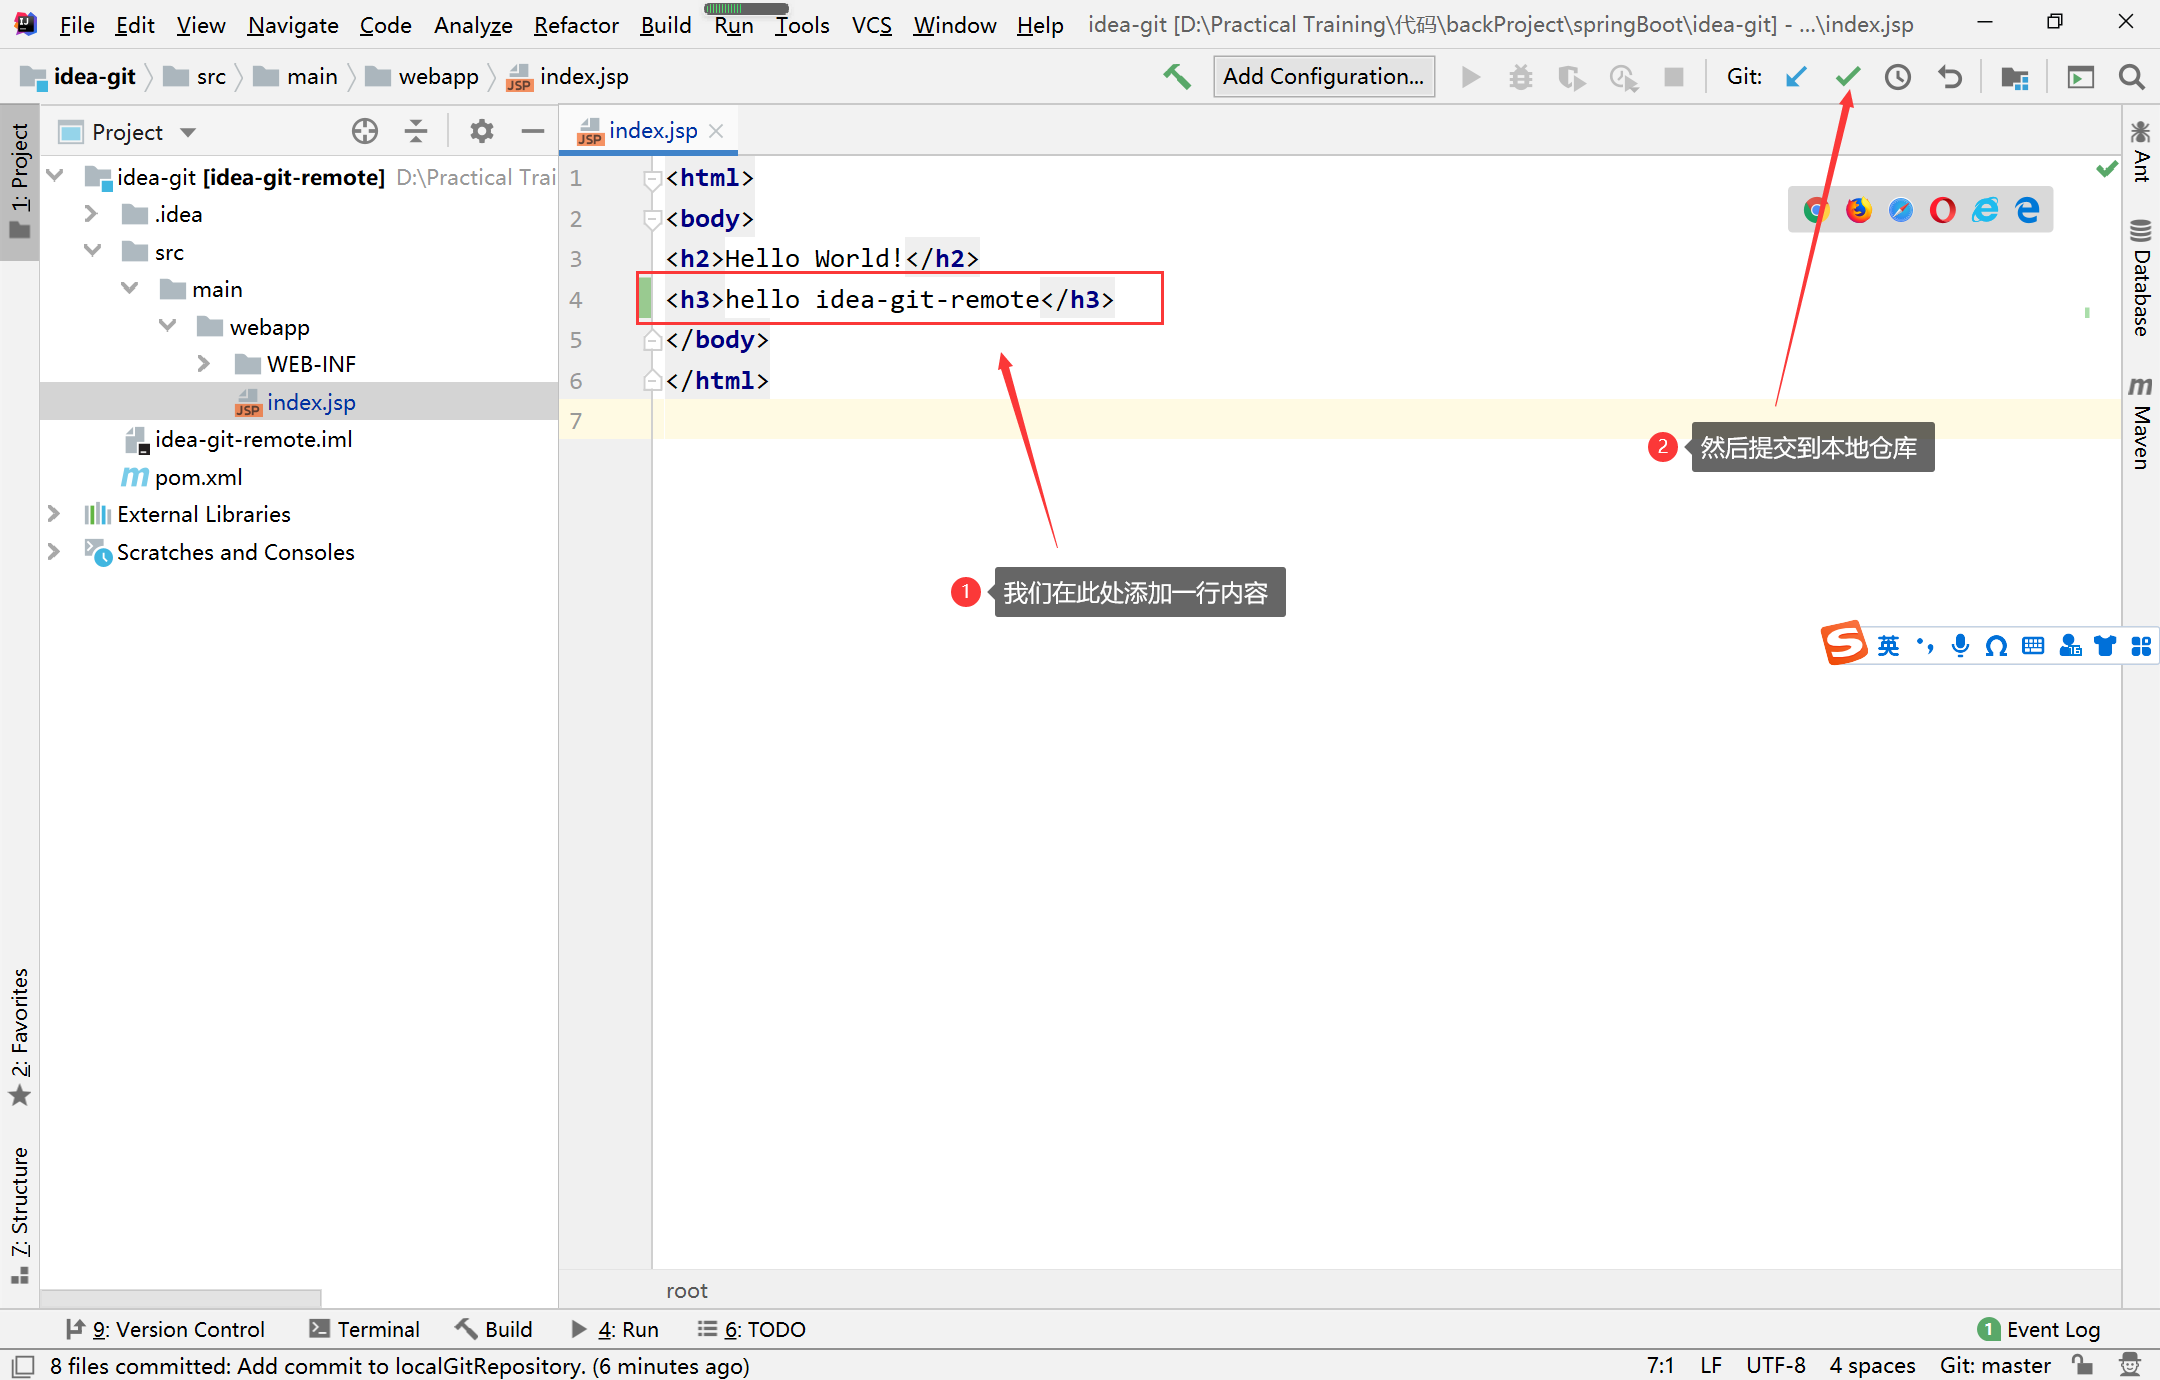Open the Analyze menu

(x=473, y=25)
